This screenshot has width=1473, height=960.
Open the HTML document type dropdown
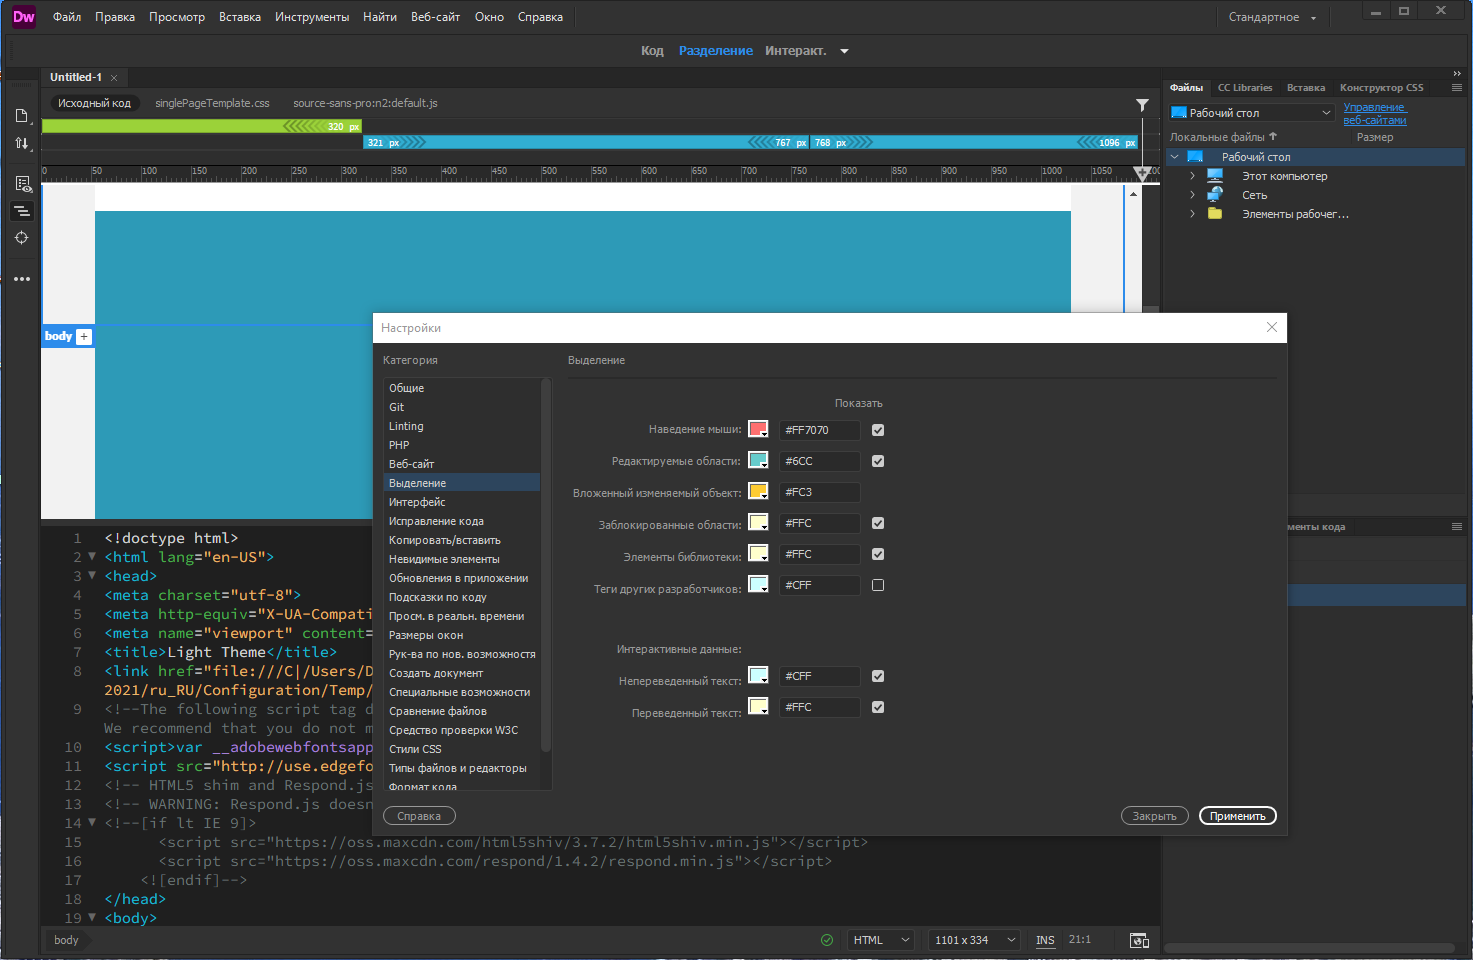(881, 940)
